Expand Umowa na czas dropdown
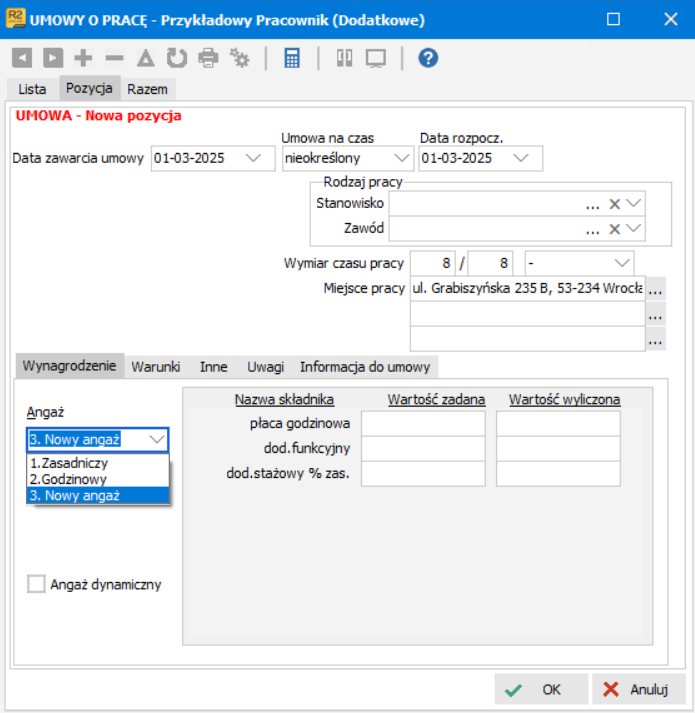The image size is (695, 713). click(x=402, y=158)
